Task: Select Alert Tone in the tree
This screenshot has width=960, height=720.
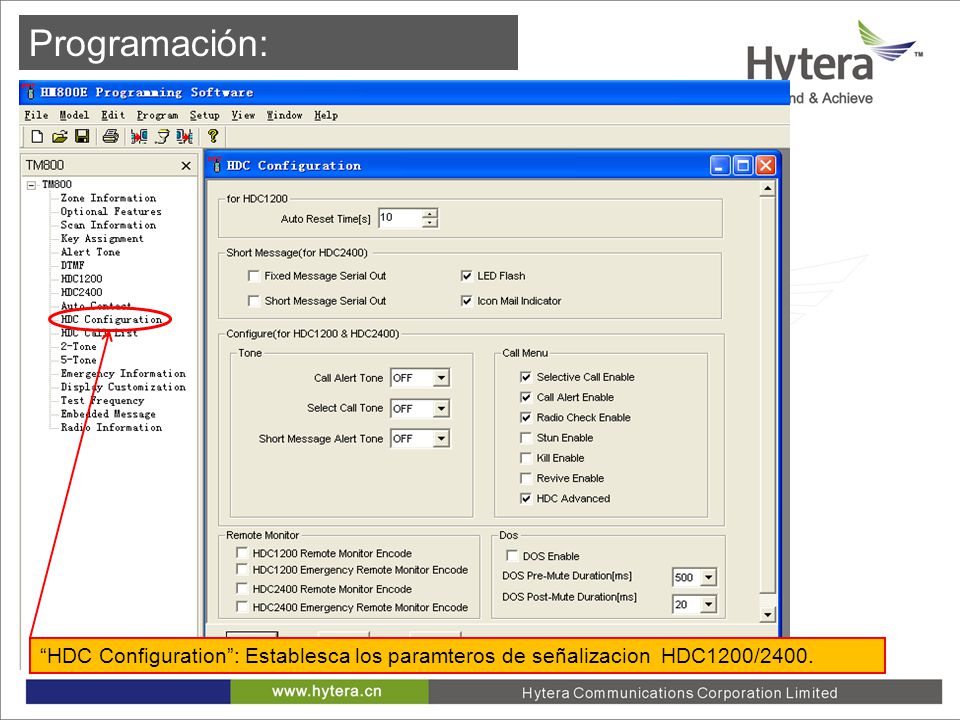Action: click(x=90, y=252)
